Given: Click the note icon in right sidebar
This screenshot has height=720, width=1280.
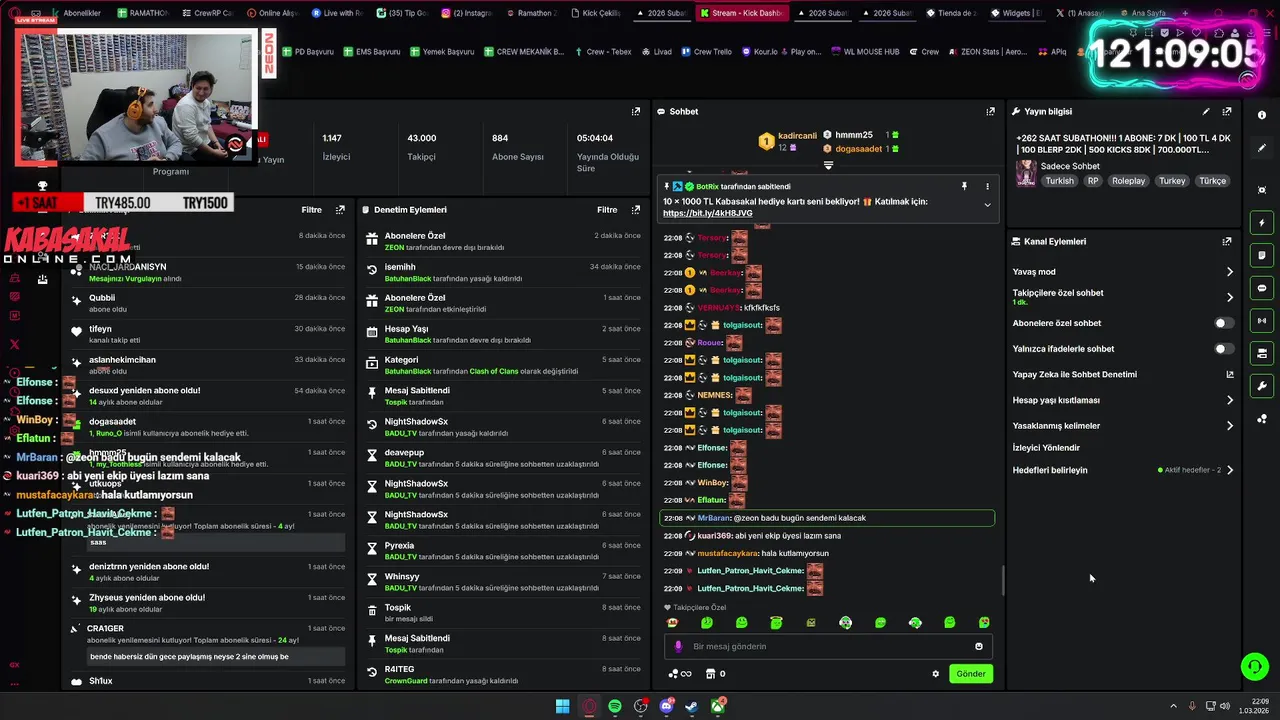Looking at the screenshot, I should coord(1262,256).
